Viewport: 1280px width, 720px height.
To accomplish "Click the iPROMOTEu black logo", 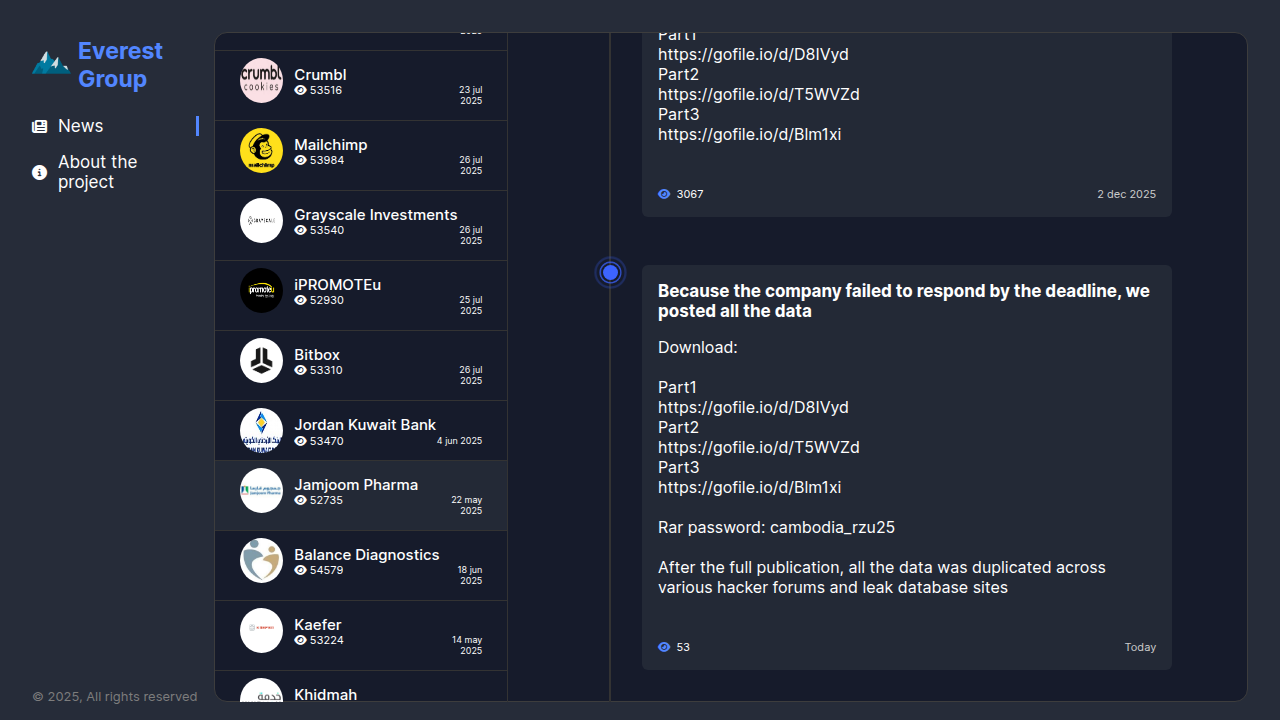I will [261, 290].
